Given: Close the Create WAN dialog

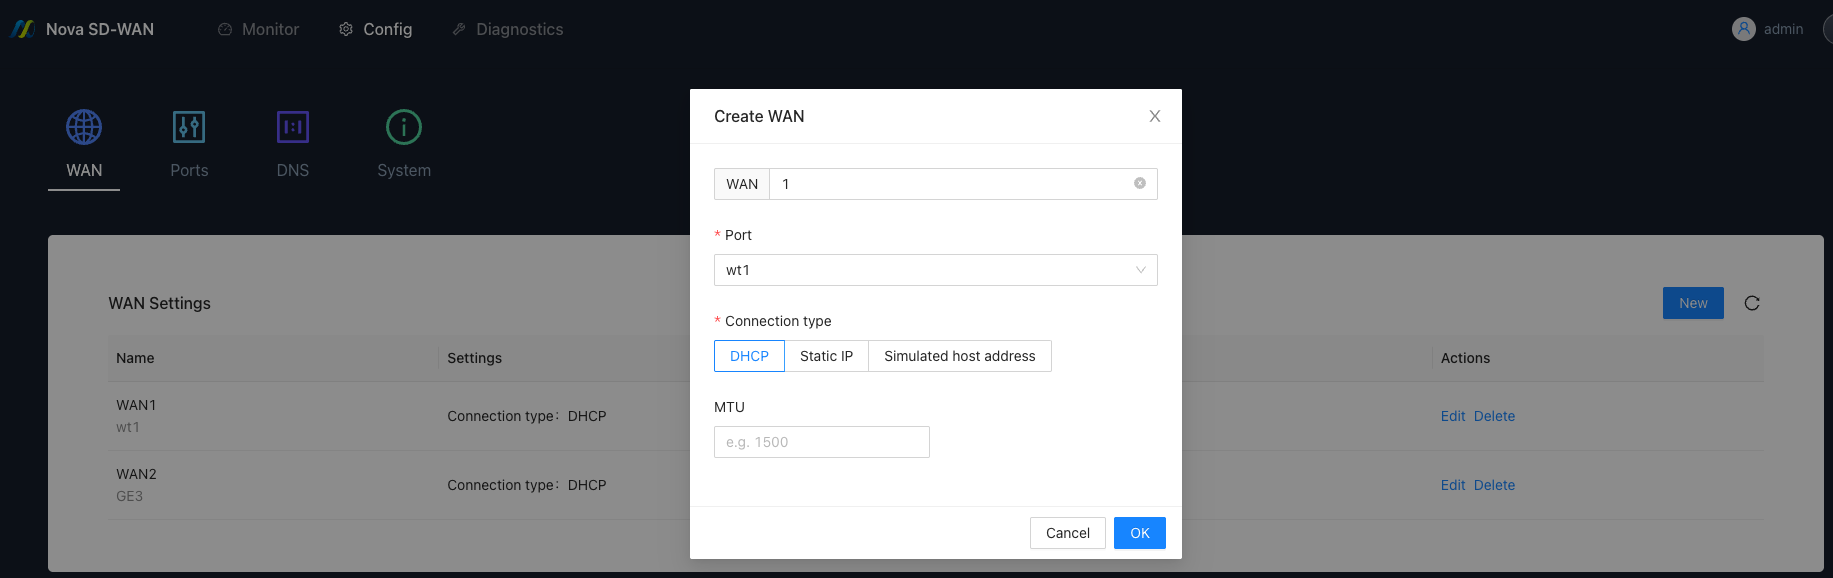Looking at the screenshot, I should 1155,116.
